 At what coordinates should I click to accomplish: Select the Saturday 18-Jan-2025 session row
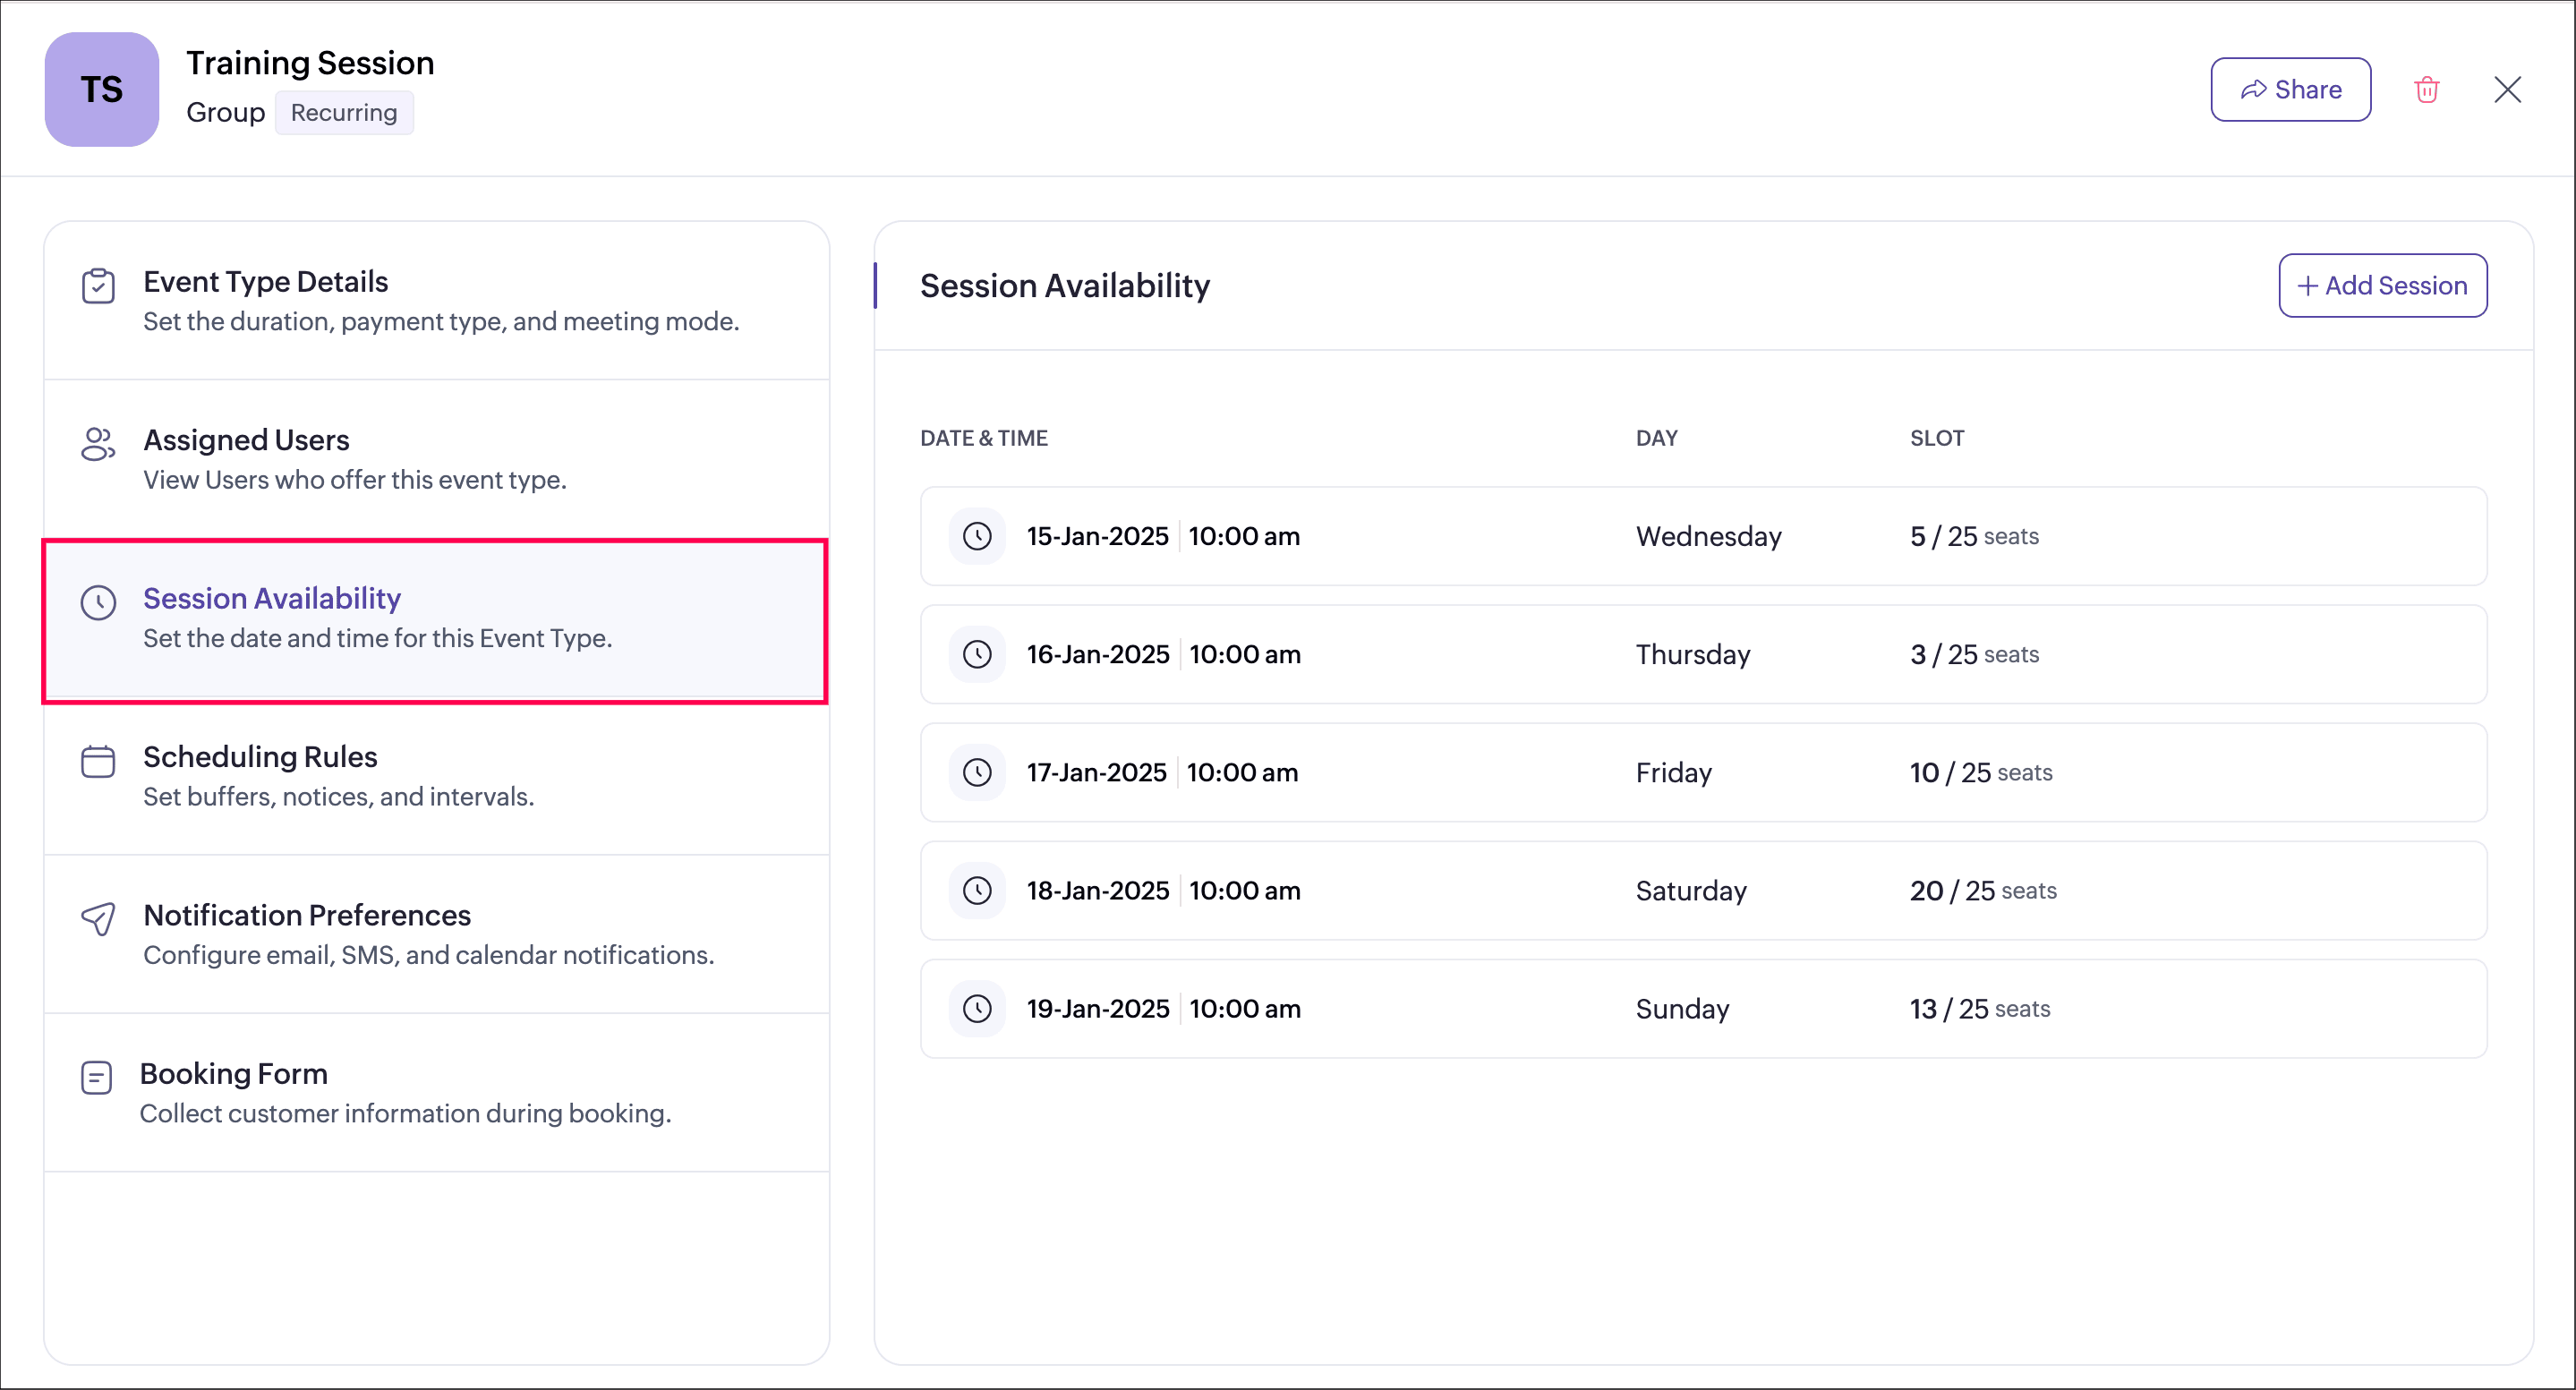click(x=1702, y=890)
